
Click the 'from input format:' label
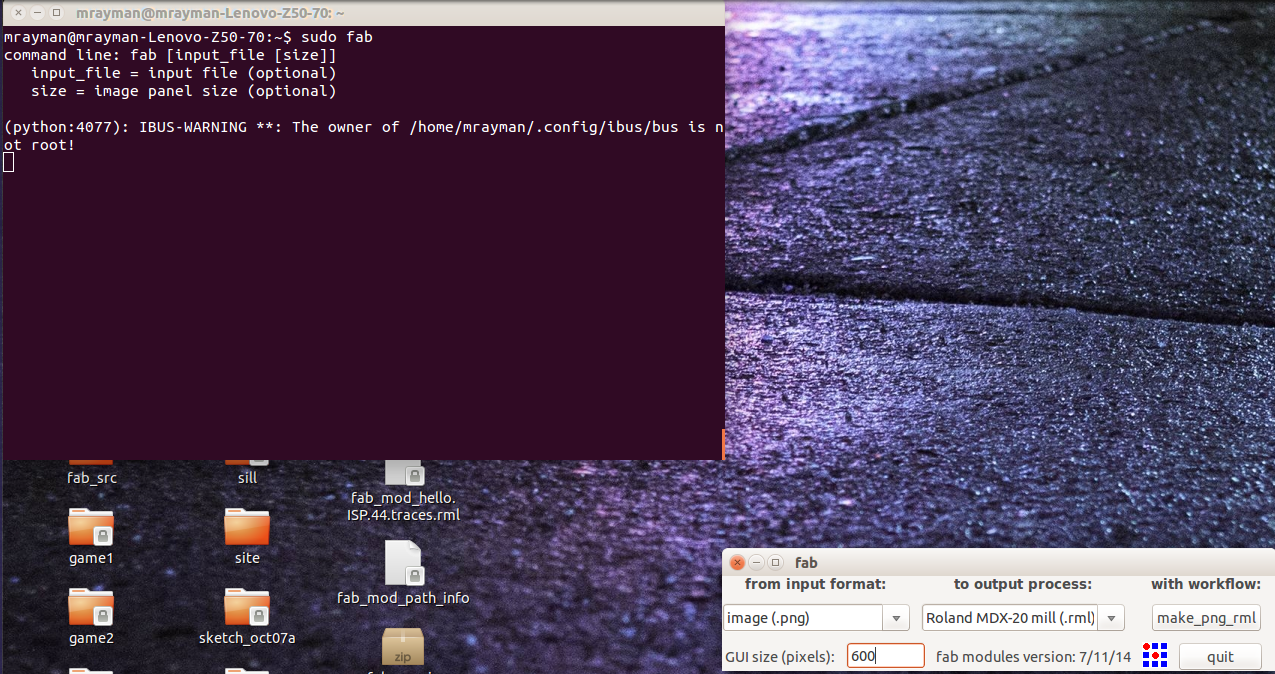pyautogui.click(x=815, y=584)
